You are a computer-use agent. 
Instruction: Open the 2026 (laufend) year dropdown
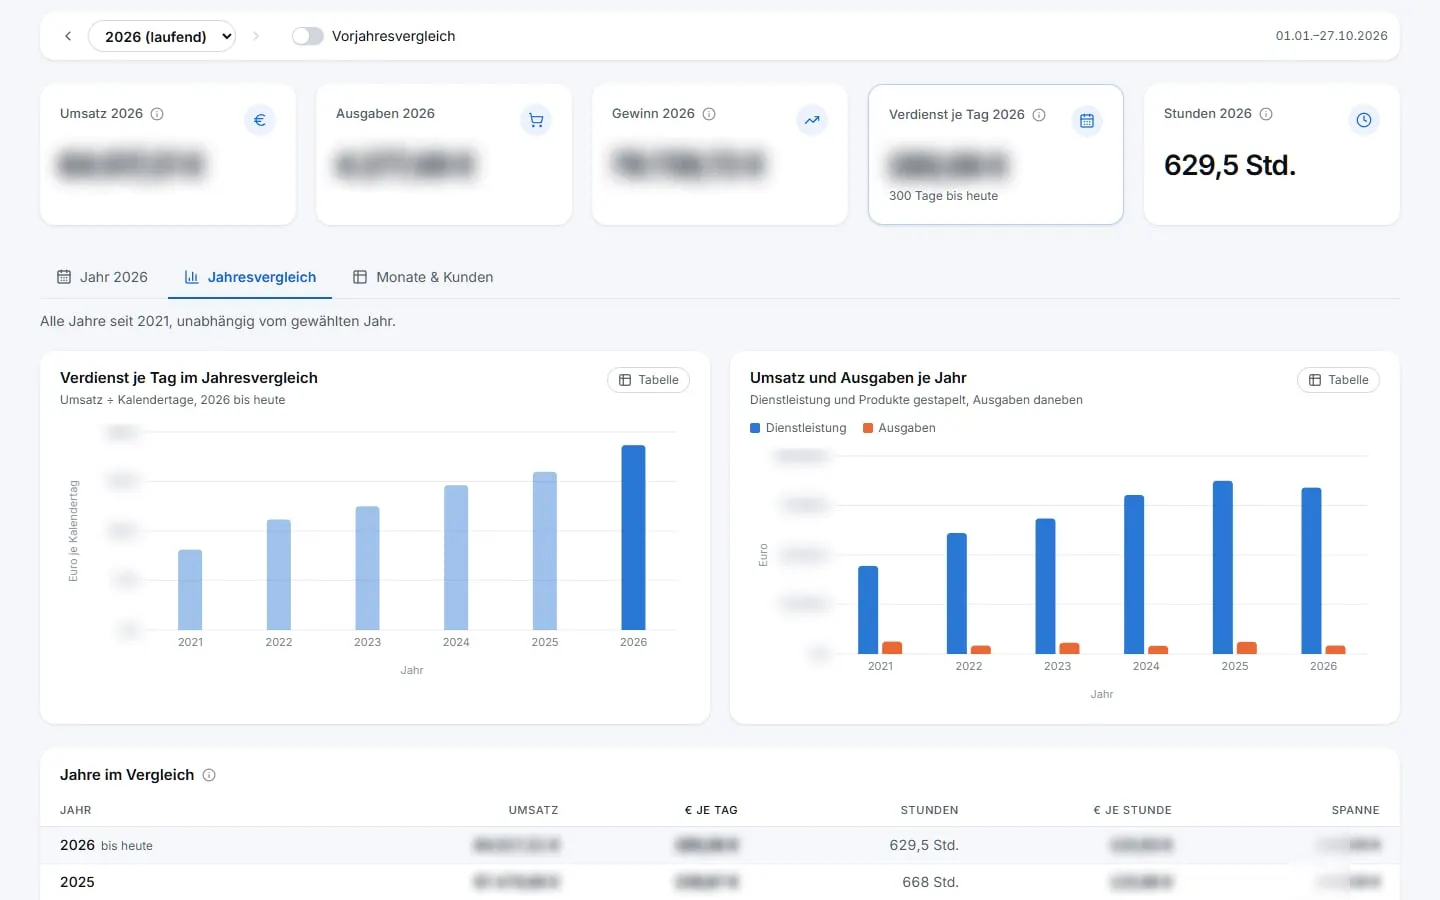162,36
